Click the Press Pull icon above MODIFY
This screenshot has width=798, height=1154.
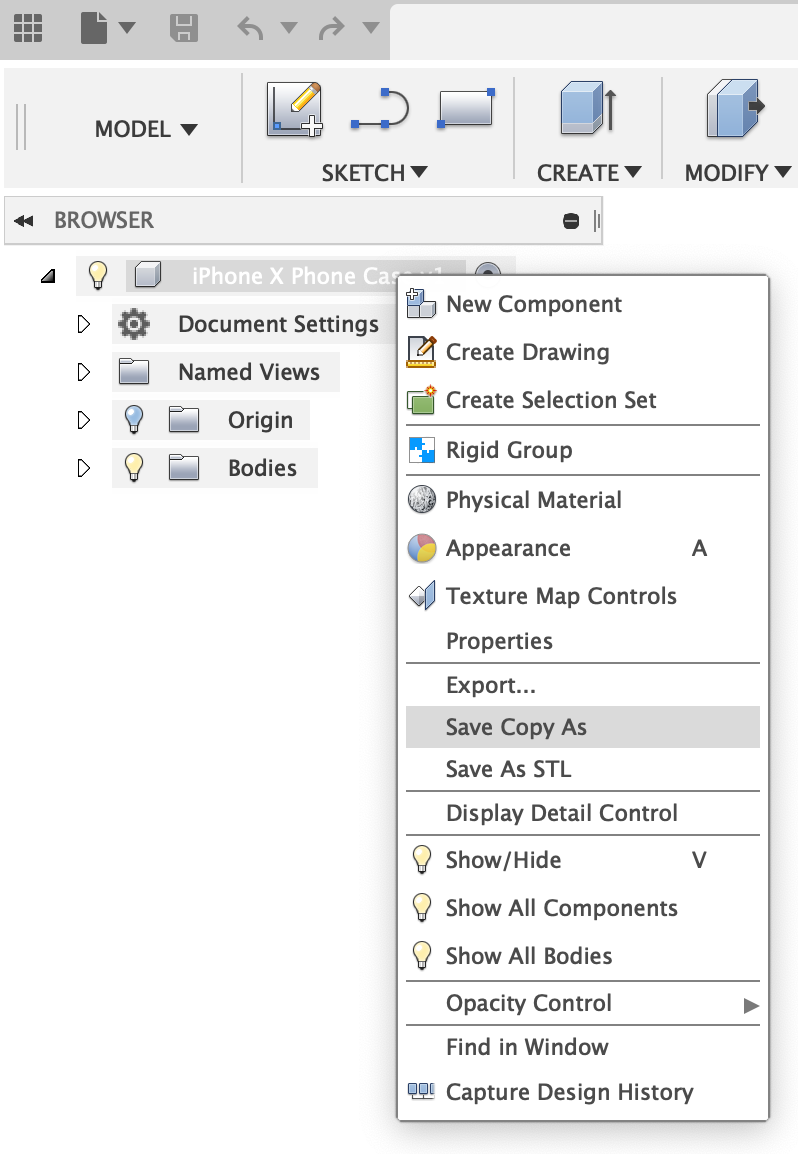pyautogui.click(x=735, y=109)
